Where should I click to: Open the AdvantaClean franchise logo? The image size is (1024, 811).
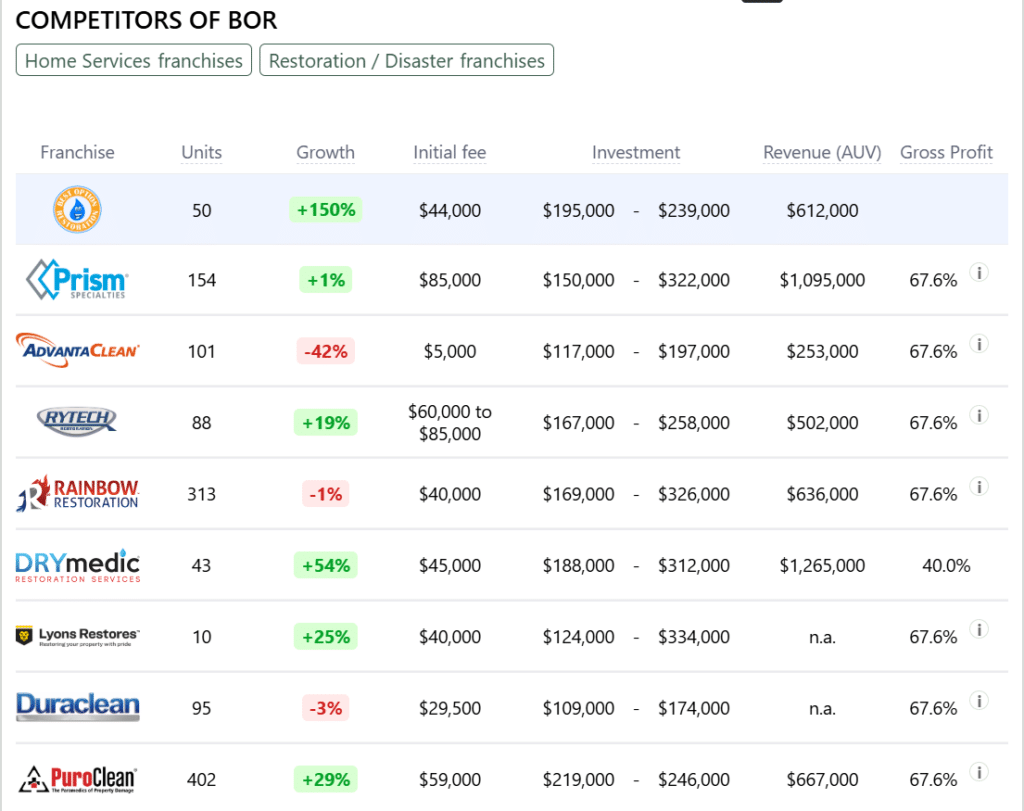(x=77, y=351)
